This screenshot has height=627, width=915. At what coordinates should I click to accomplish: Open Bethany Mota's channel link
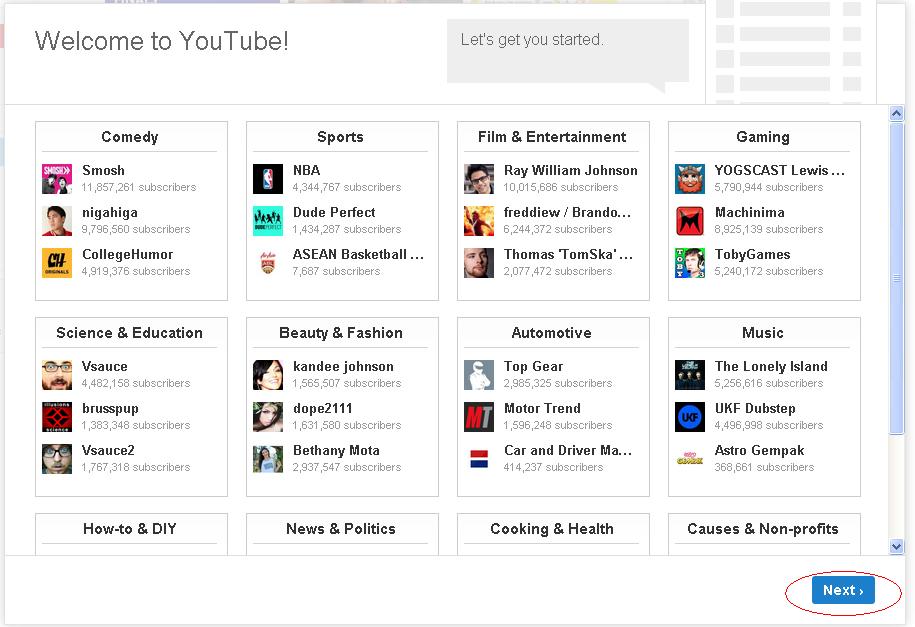point(334,450)
